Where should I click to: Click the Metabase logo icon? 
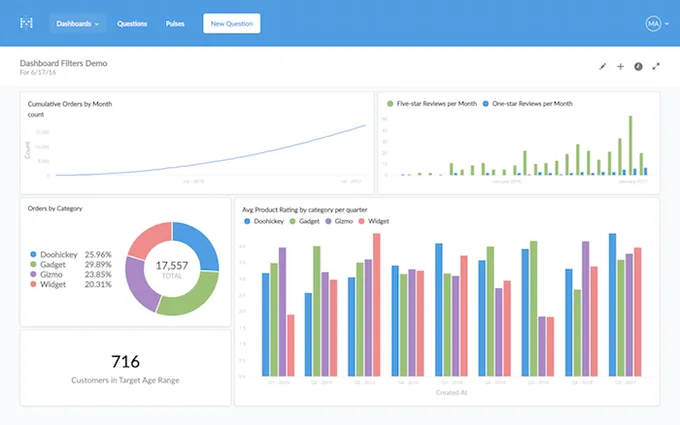tap(27, 22)
